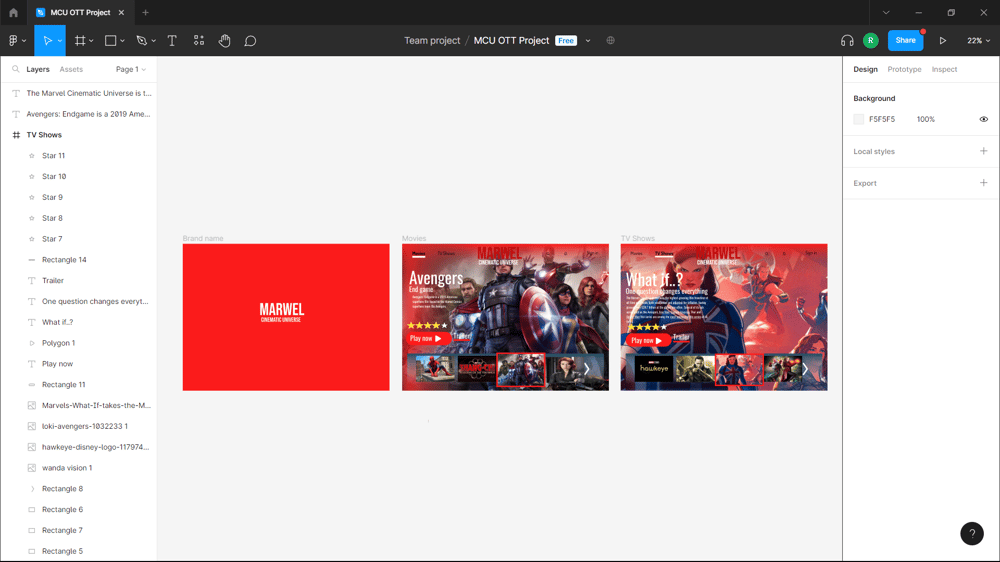Open Move tool options dropdown arrow
Screen dimensions: 1000x562
(60, 41)
